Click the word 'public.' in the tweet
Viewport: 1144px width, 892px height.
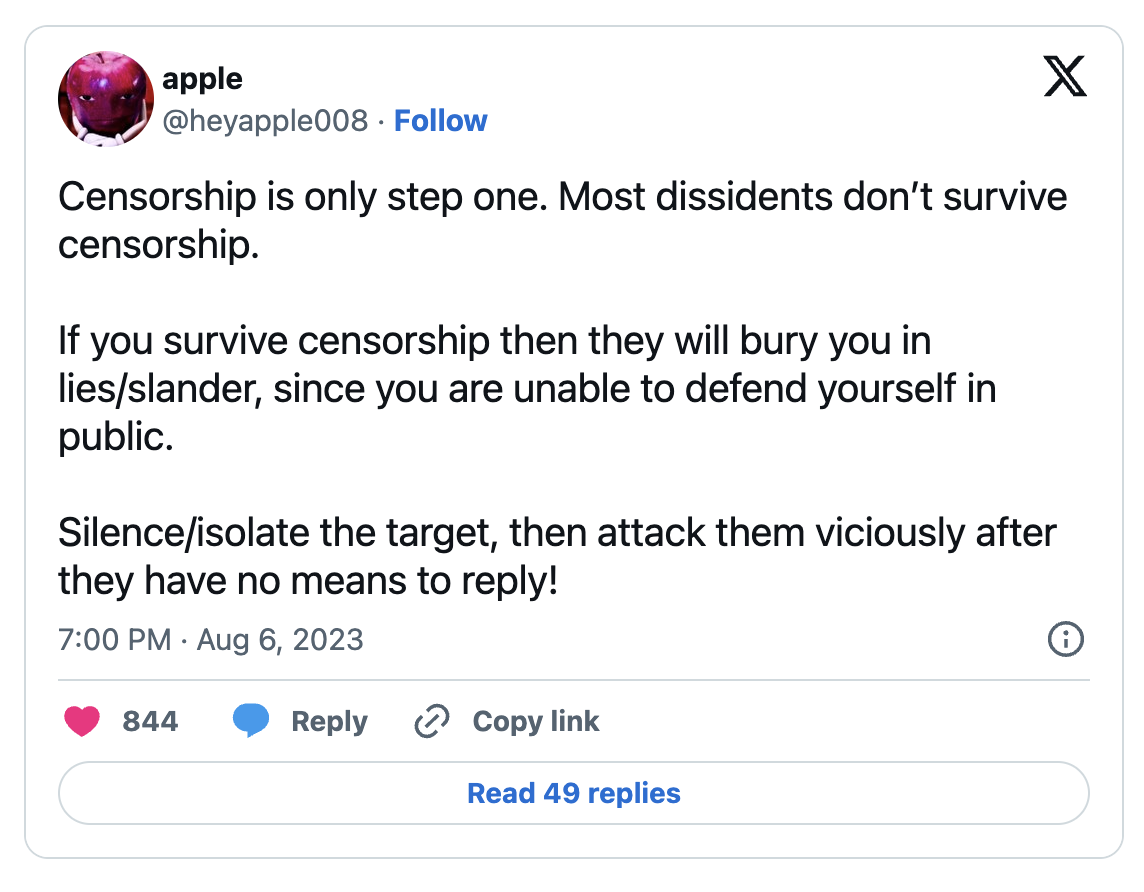click(115, 437)
